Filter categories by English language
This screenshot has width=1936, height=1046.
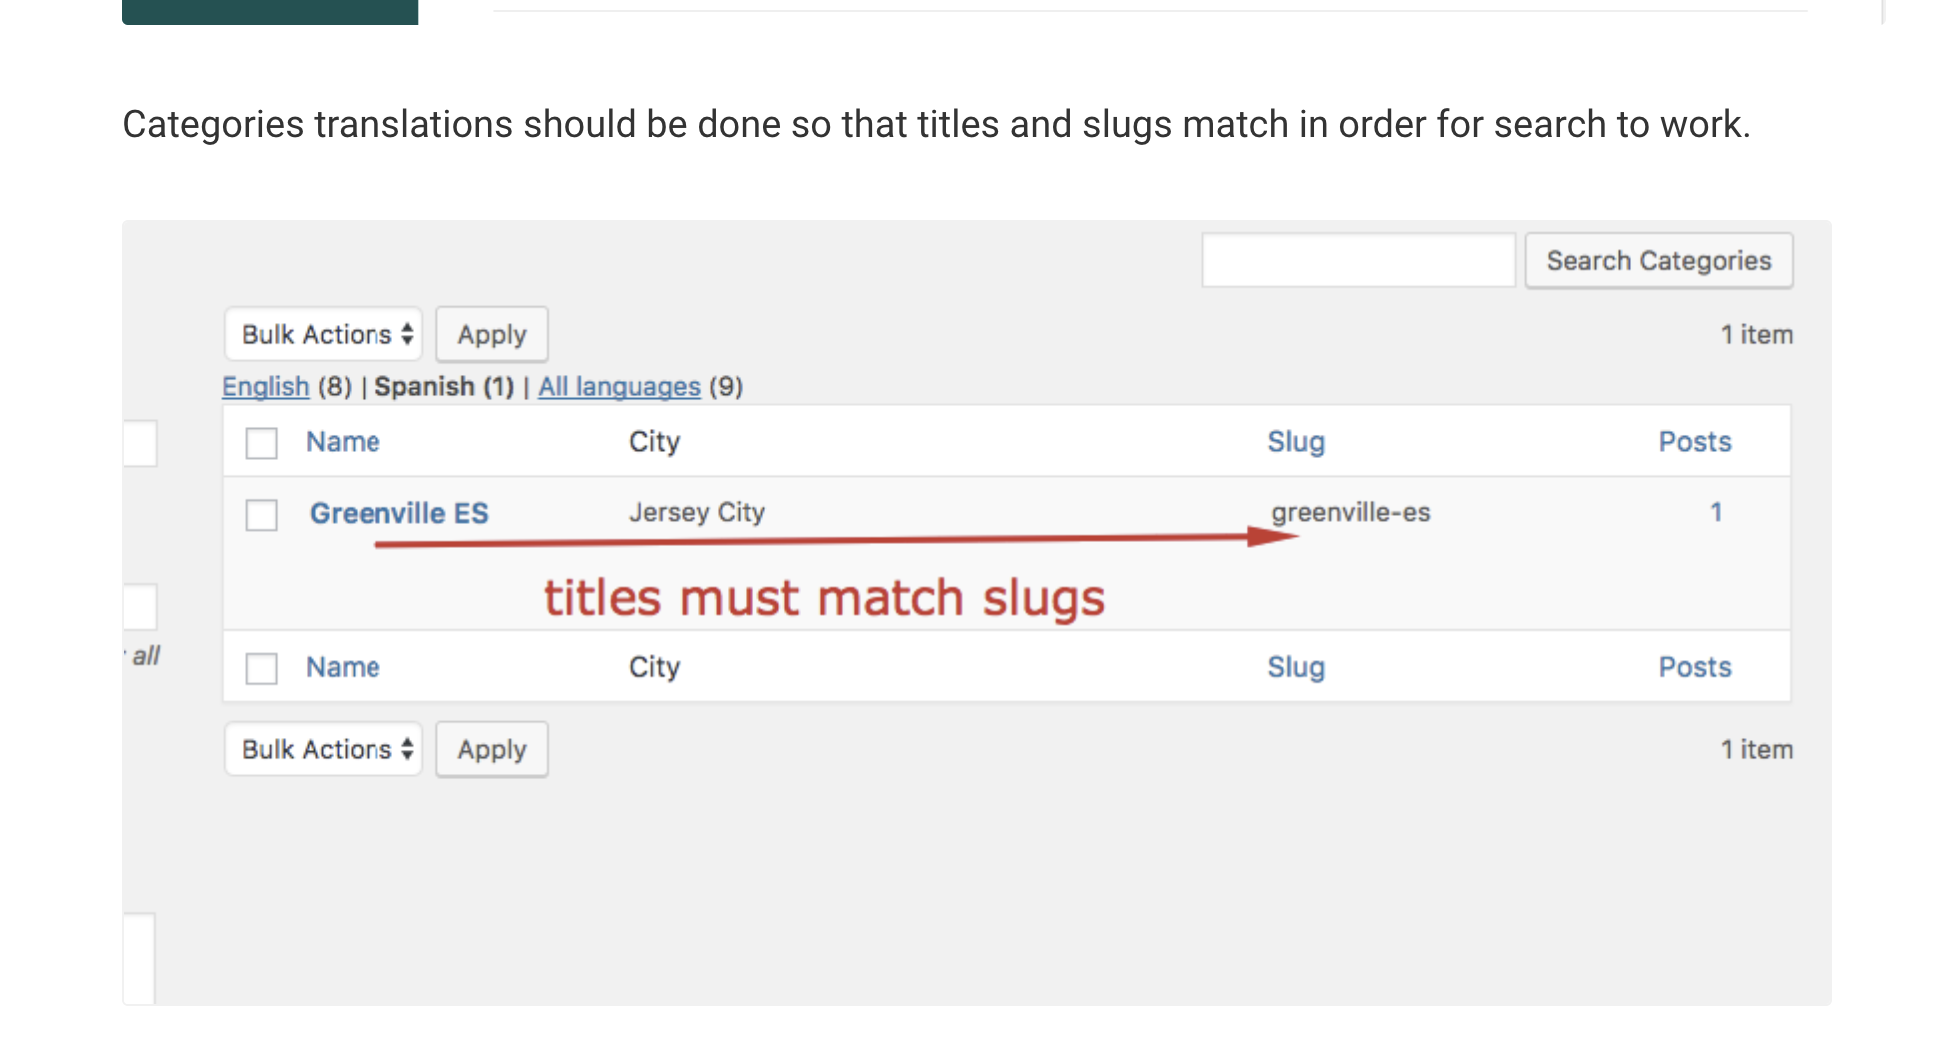(265, 387)
